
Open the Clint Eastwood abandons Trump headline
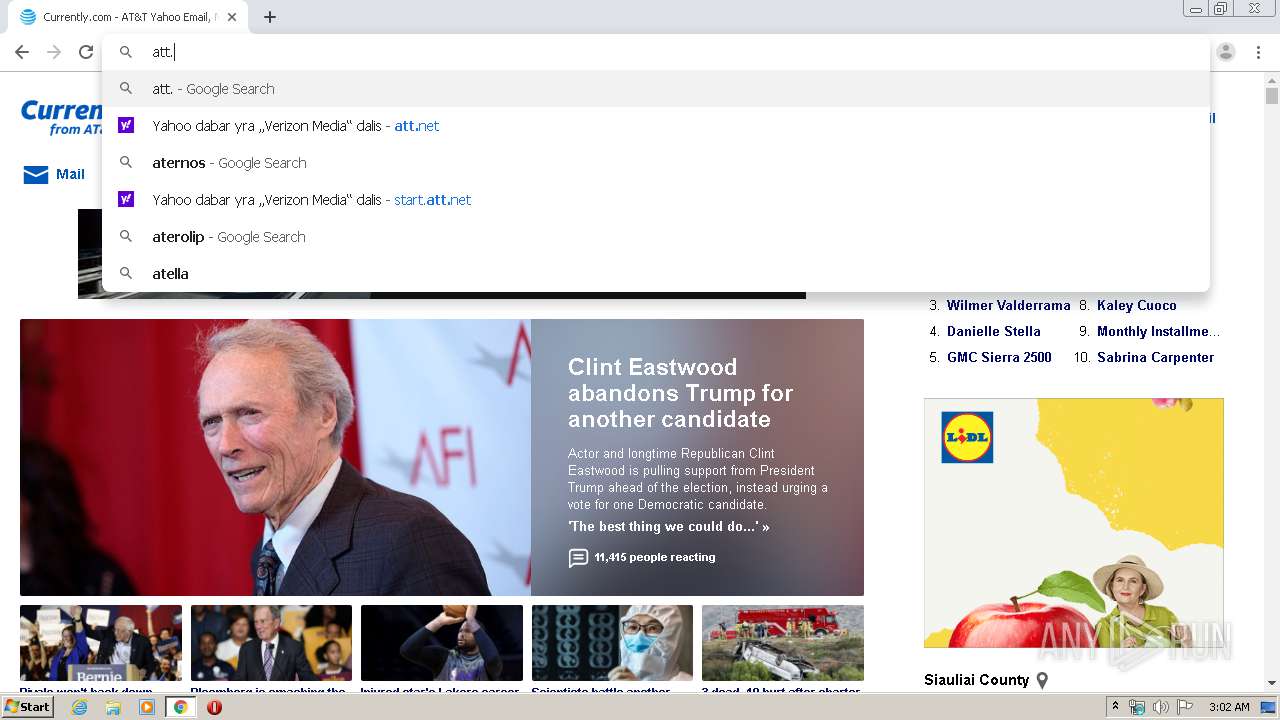tap(681, 393)
